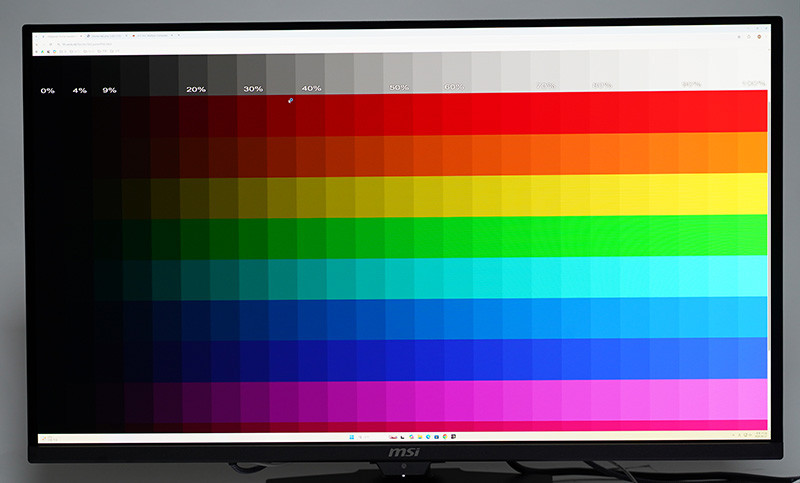Click the browser back arrow icon
The image size is (800, 483).
point(37,44)
